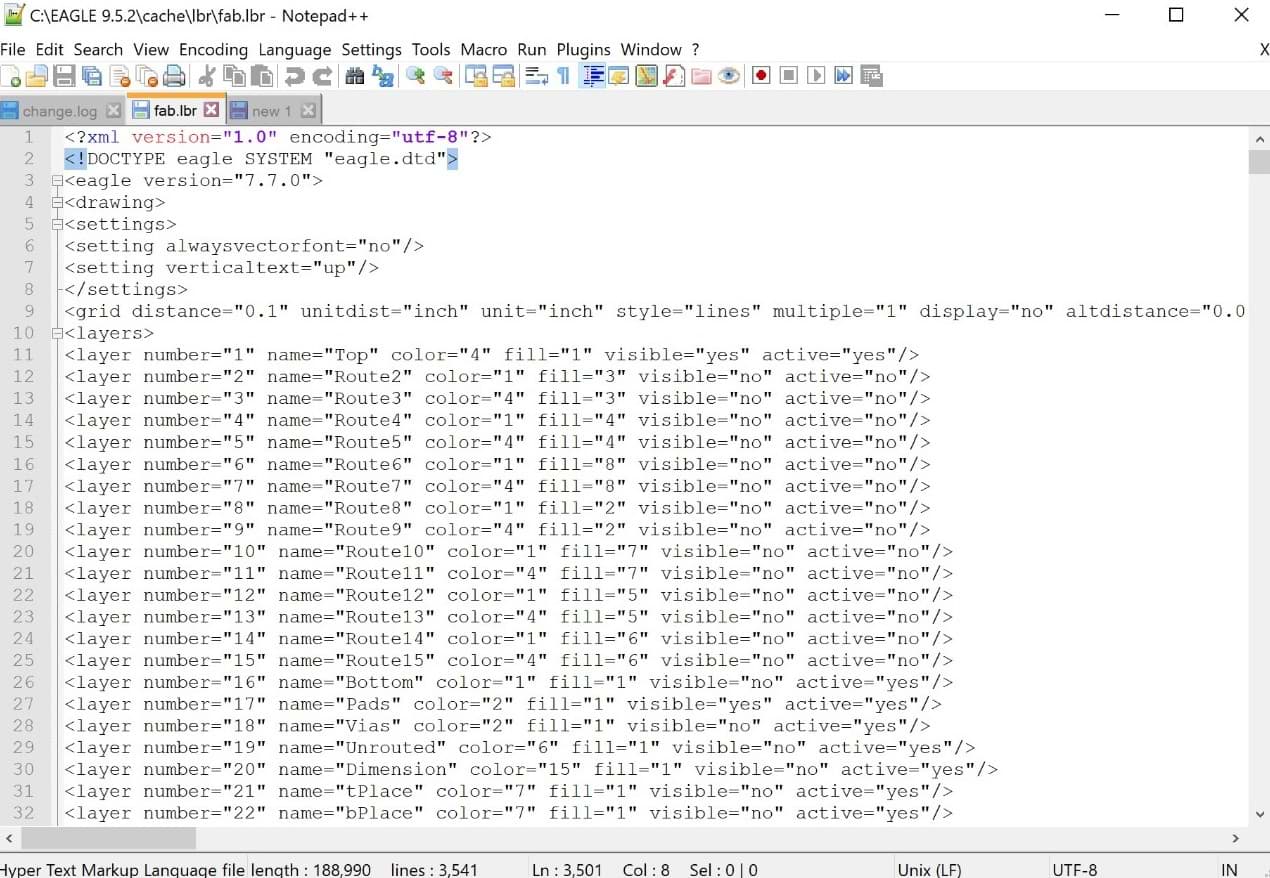The height and width of the screenshot is (878, 1270).
Task: Click the length : 188,990 status text
Action: pyautogui.click(x=311, y=870)
